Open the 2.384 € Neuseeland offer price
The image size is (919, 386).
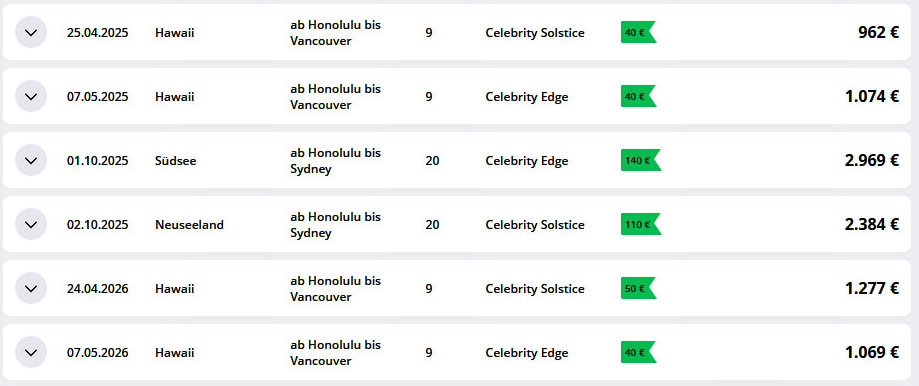[x=872, y=224]
